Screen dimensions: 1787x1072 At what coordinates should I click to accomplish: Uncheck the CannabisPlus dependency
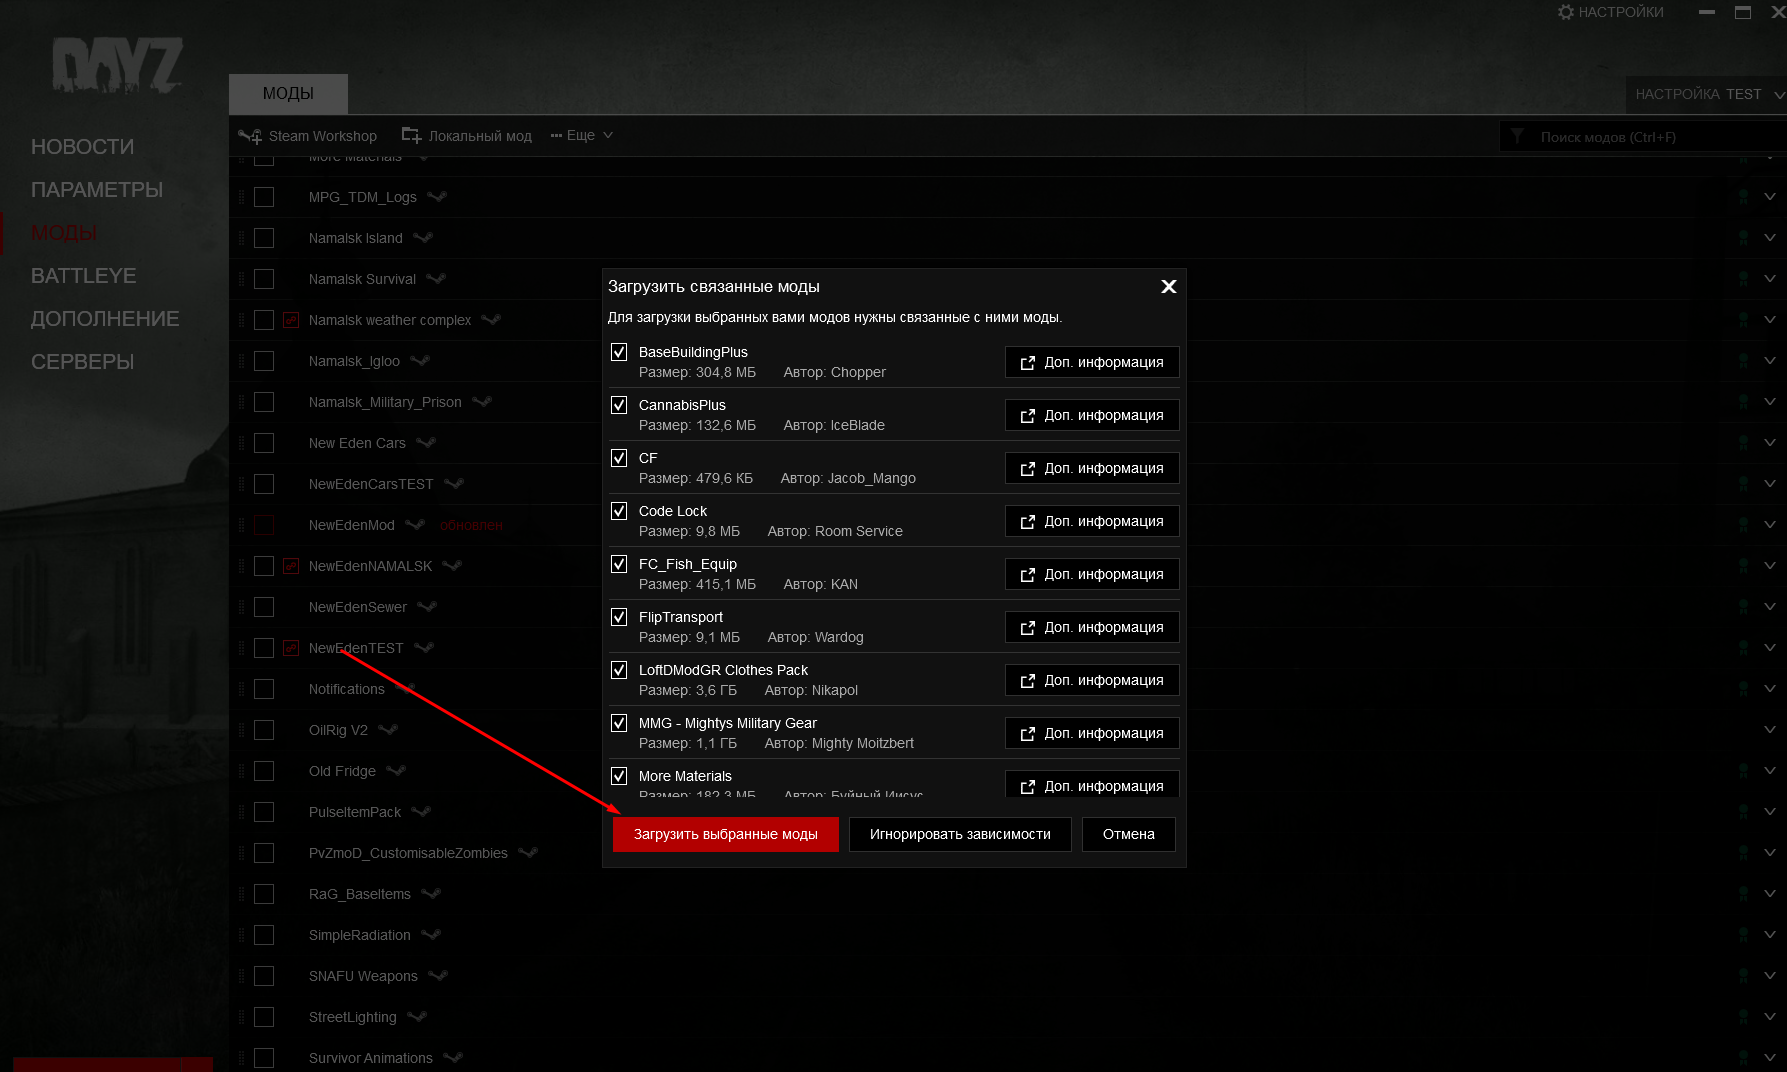619,405
